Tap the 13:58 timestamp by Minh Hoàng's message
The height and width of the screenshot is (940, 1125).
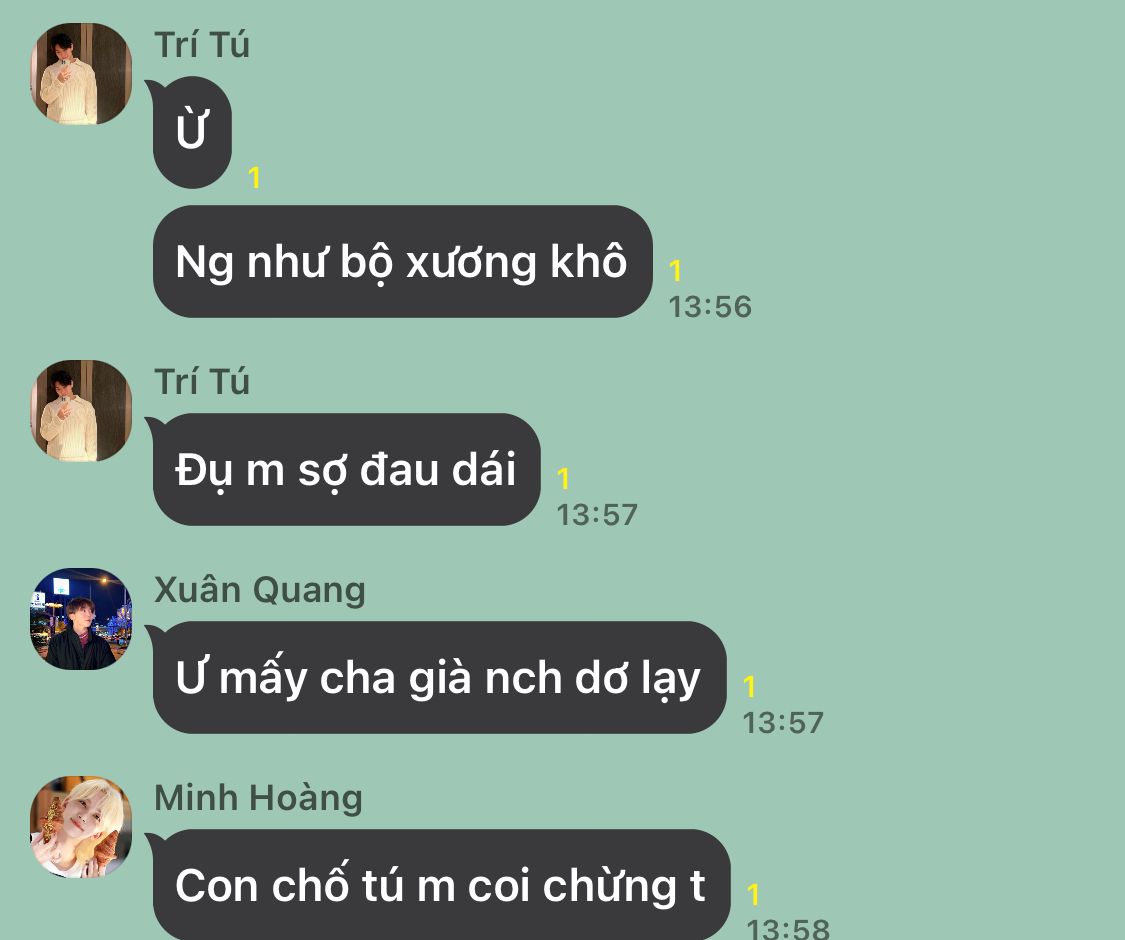788,929
